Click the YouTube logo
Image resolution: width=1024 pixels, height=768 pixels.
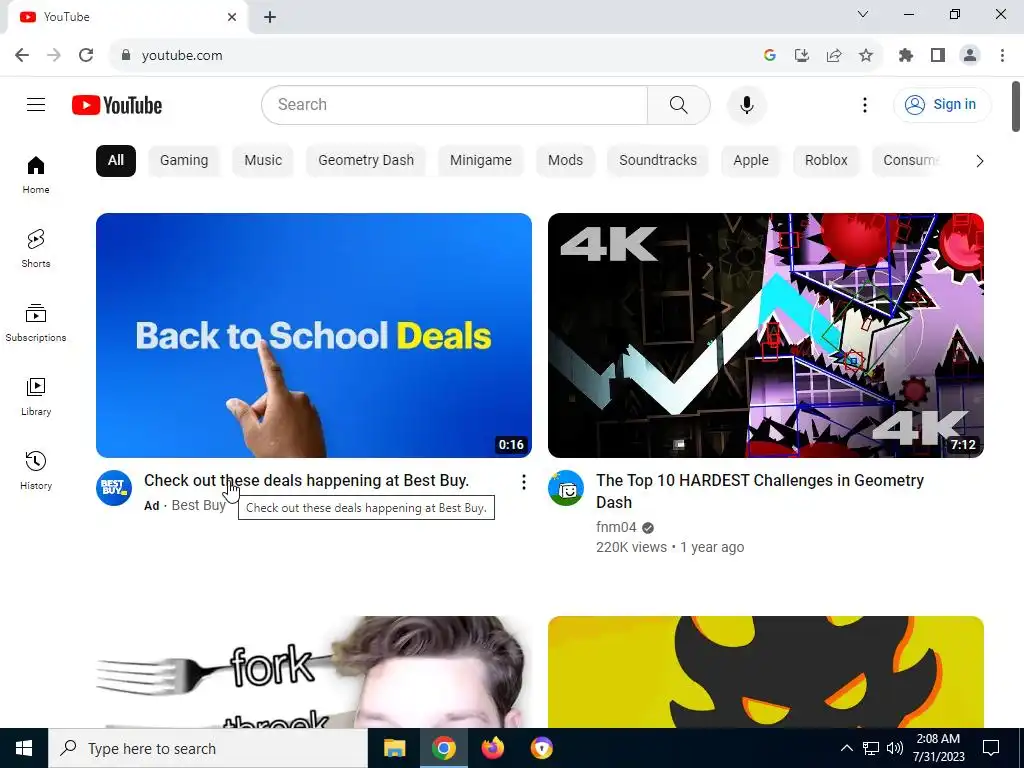tap(117, 105)
